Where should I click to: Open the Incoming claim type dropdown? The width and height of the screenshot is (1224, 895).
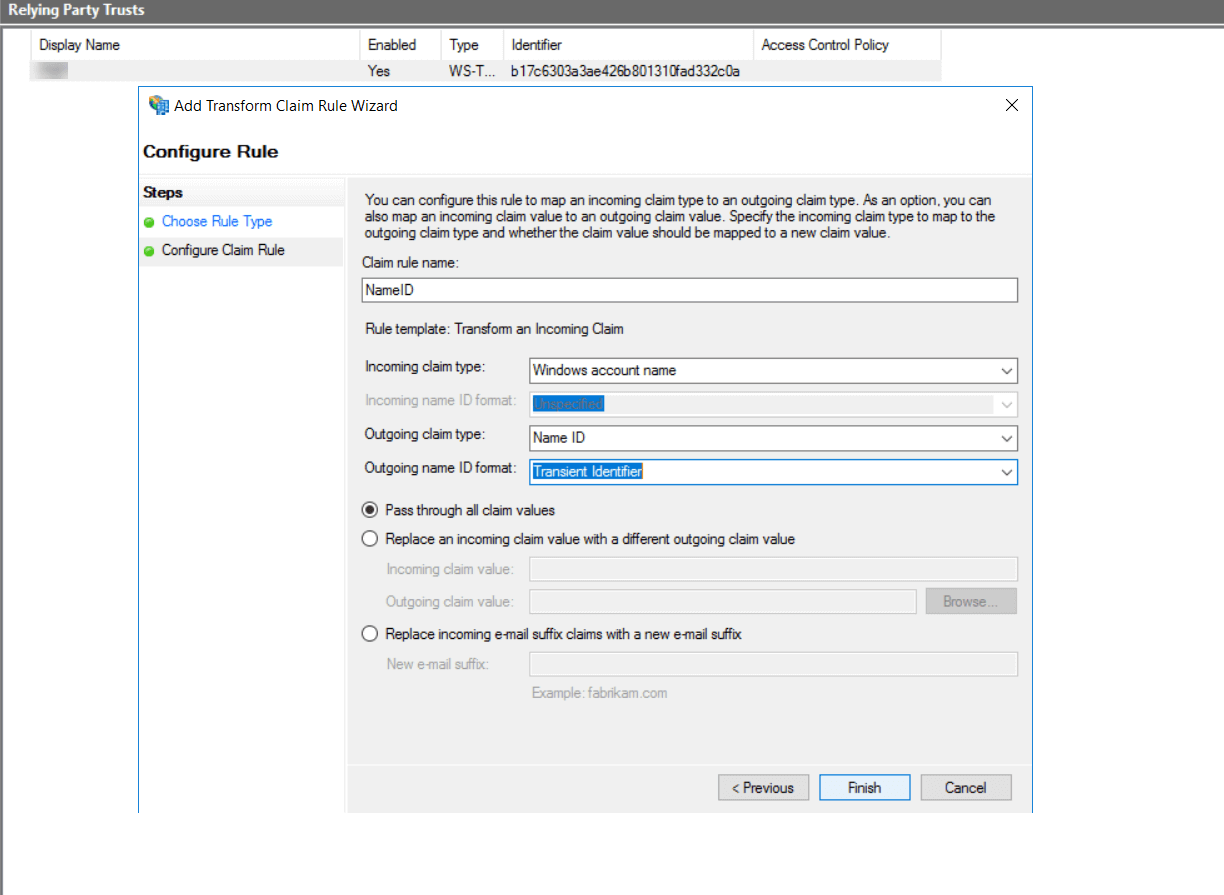(x=1006, y=370)
